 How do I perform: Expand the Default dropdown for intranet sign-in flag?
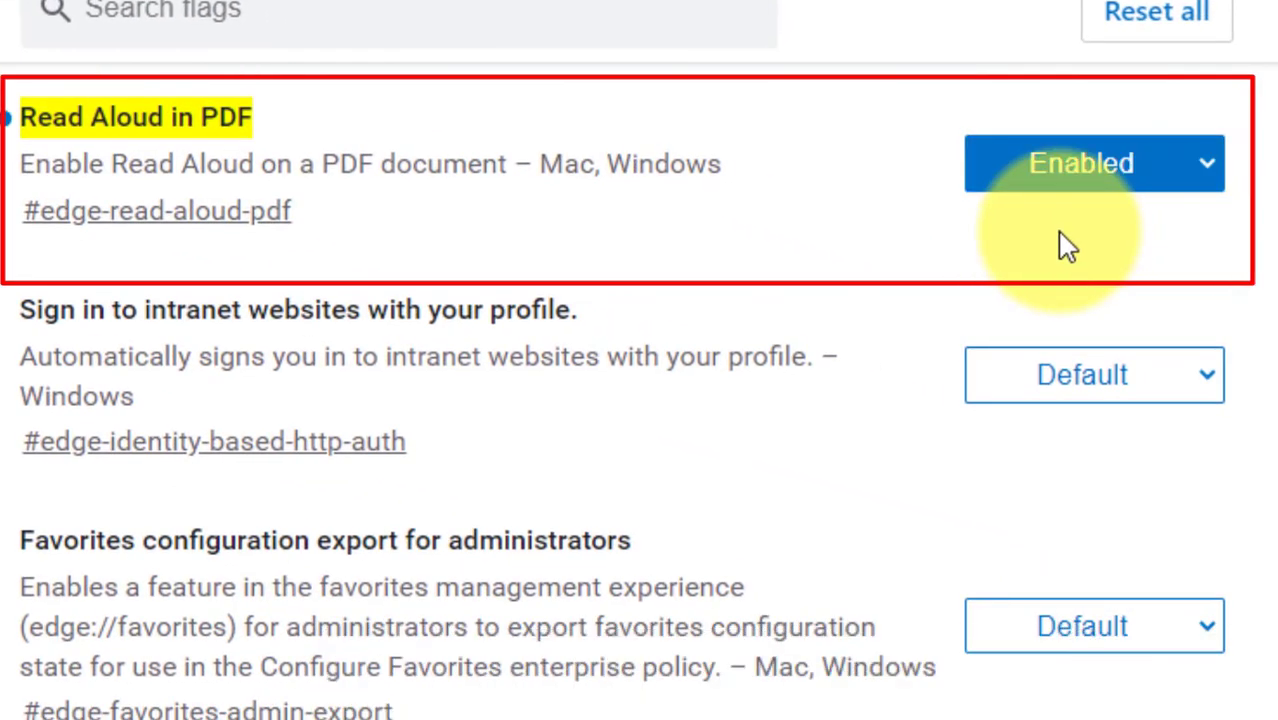point(1093,375)
